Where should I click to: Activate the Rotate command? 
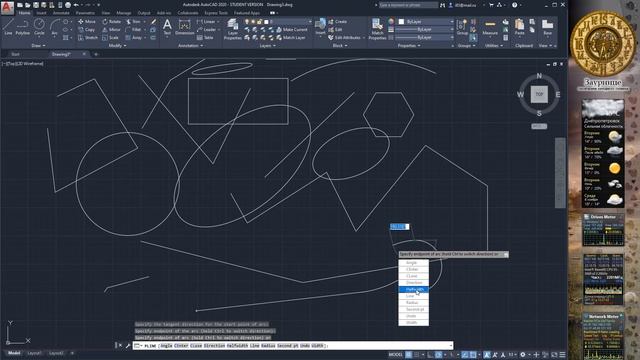pos(111,22)
